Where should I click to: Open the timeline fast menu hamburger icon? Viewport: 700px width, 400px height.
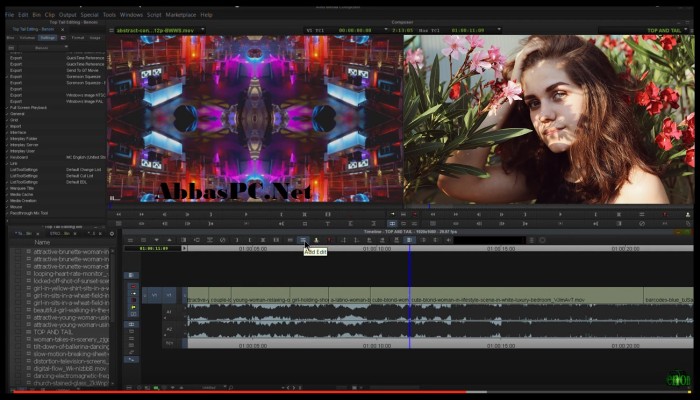coord(130,240)
